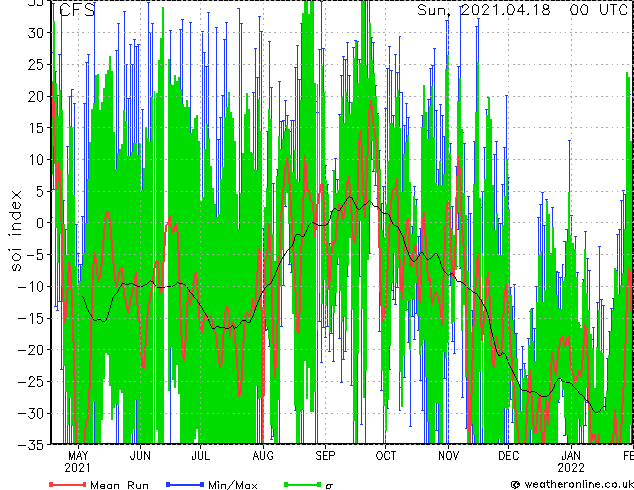Click the blue Min/Max legend swatch
The image size is (634, 490).
pos(184,484)
